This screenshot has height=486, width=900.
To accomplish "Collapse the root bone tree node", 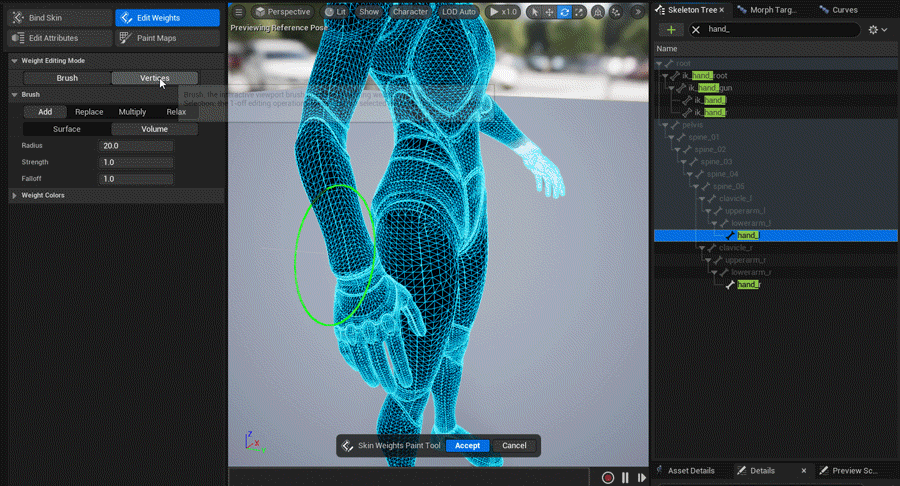I will point(659,64).
